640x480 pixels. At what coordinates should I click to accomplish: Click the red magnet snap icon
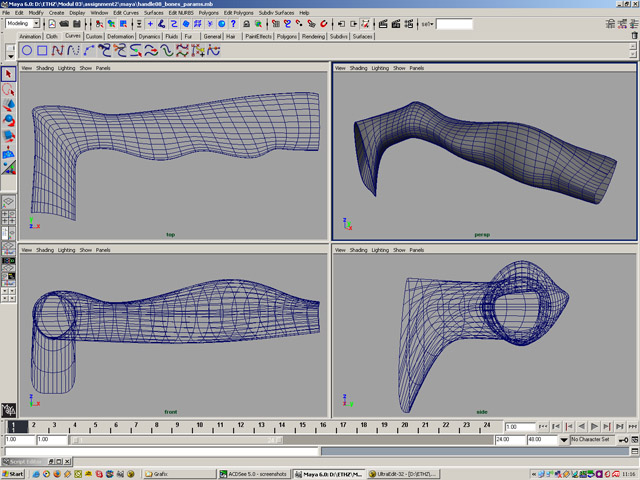(324, 24)
